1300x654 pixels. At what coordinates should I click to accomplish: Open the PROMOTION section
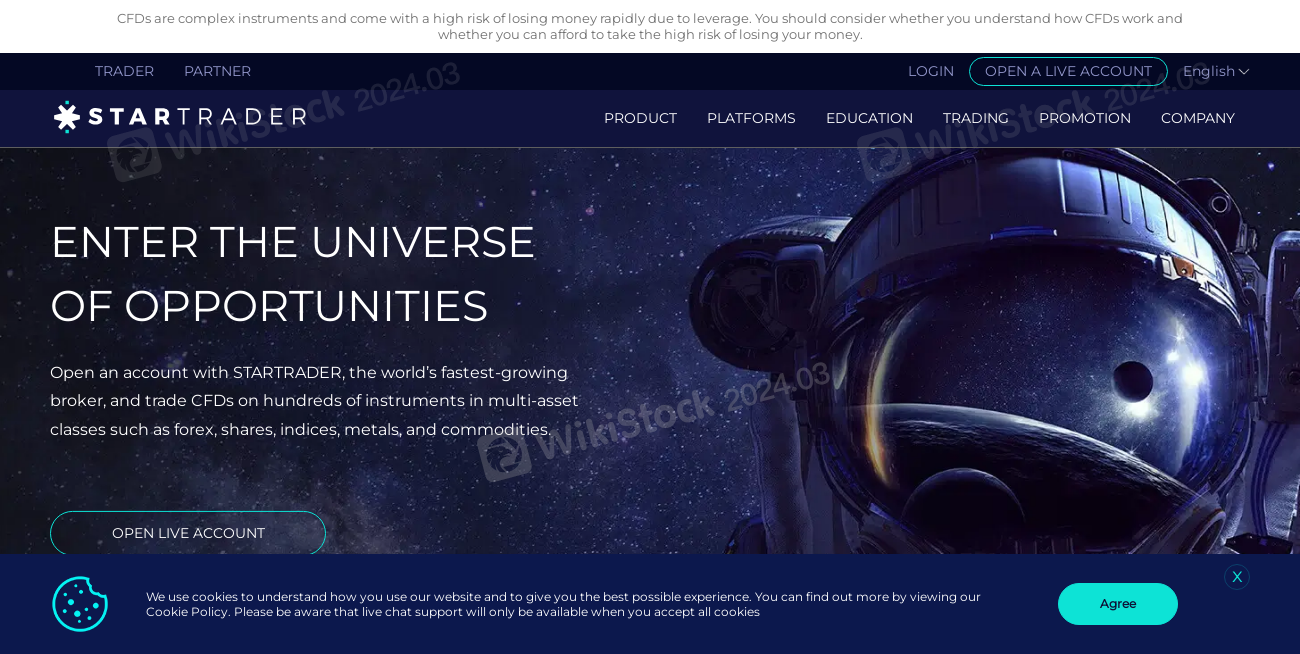pos(1085,118)
